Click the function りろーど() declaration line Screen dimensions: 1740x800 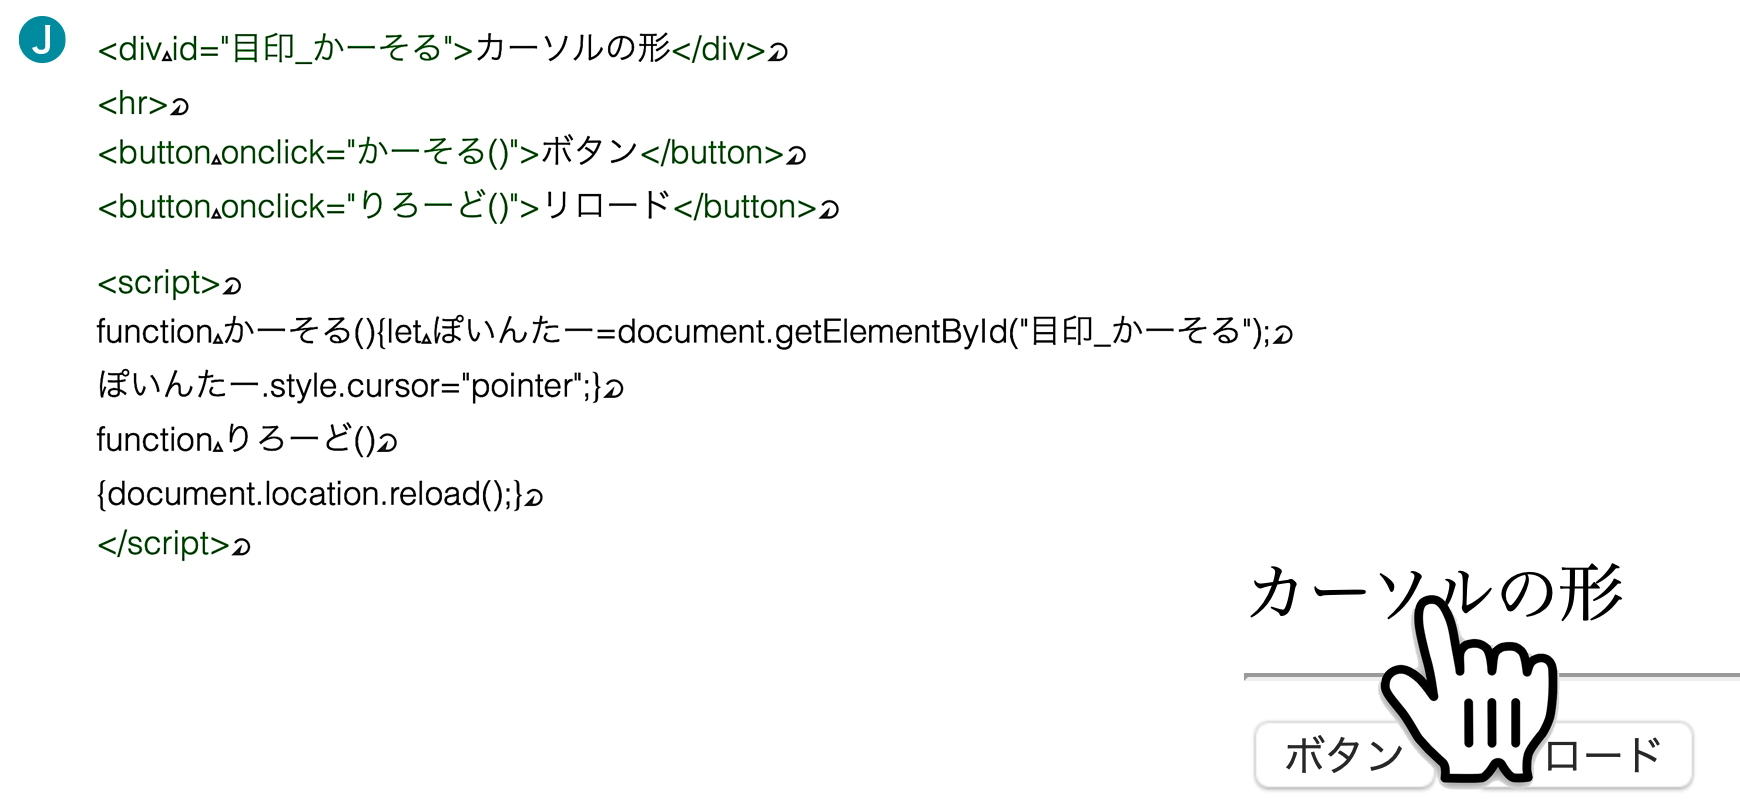247,440
